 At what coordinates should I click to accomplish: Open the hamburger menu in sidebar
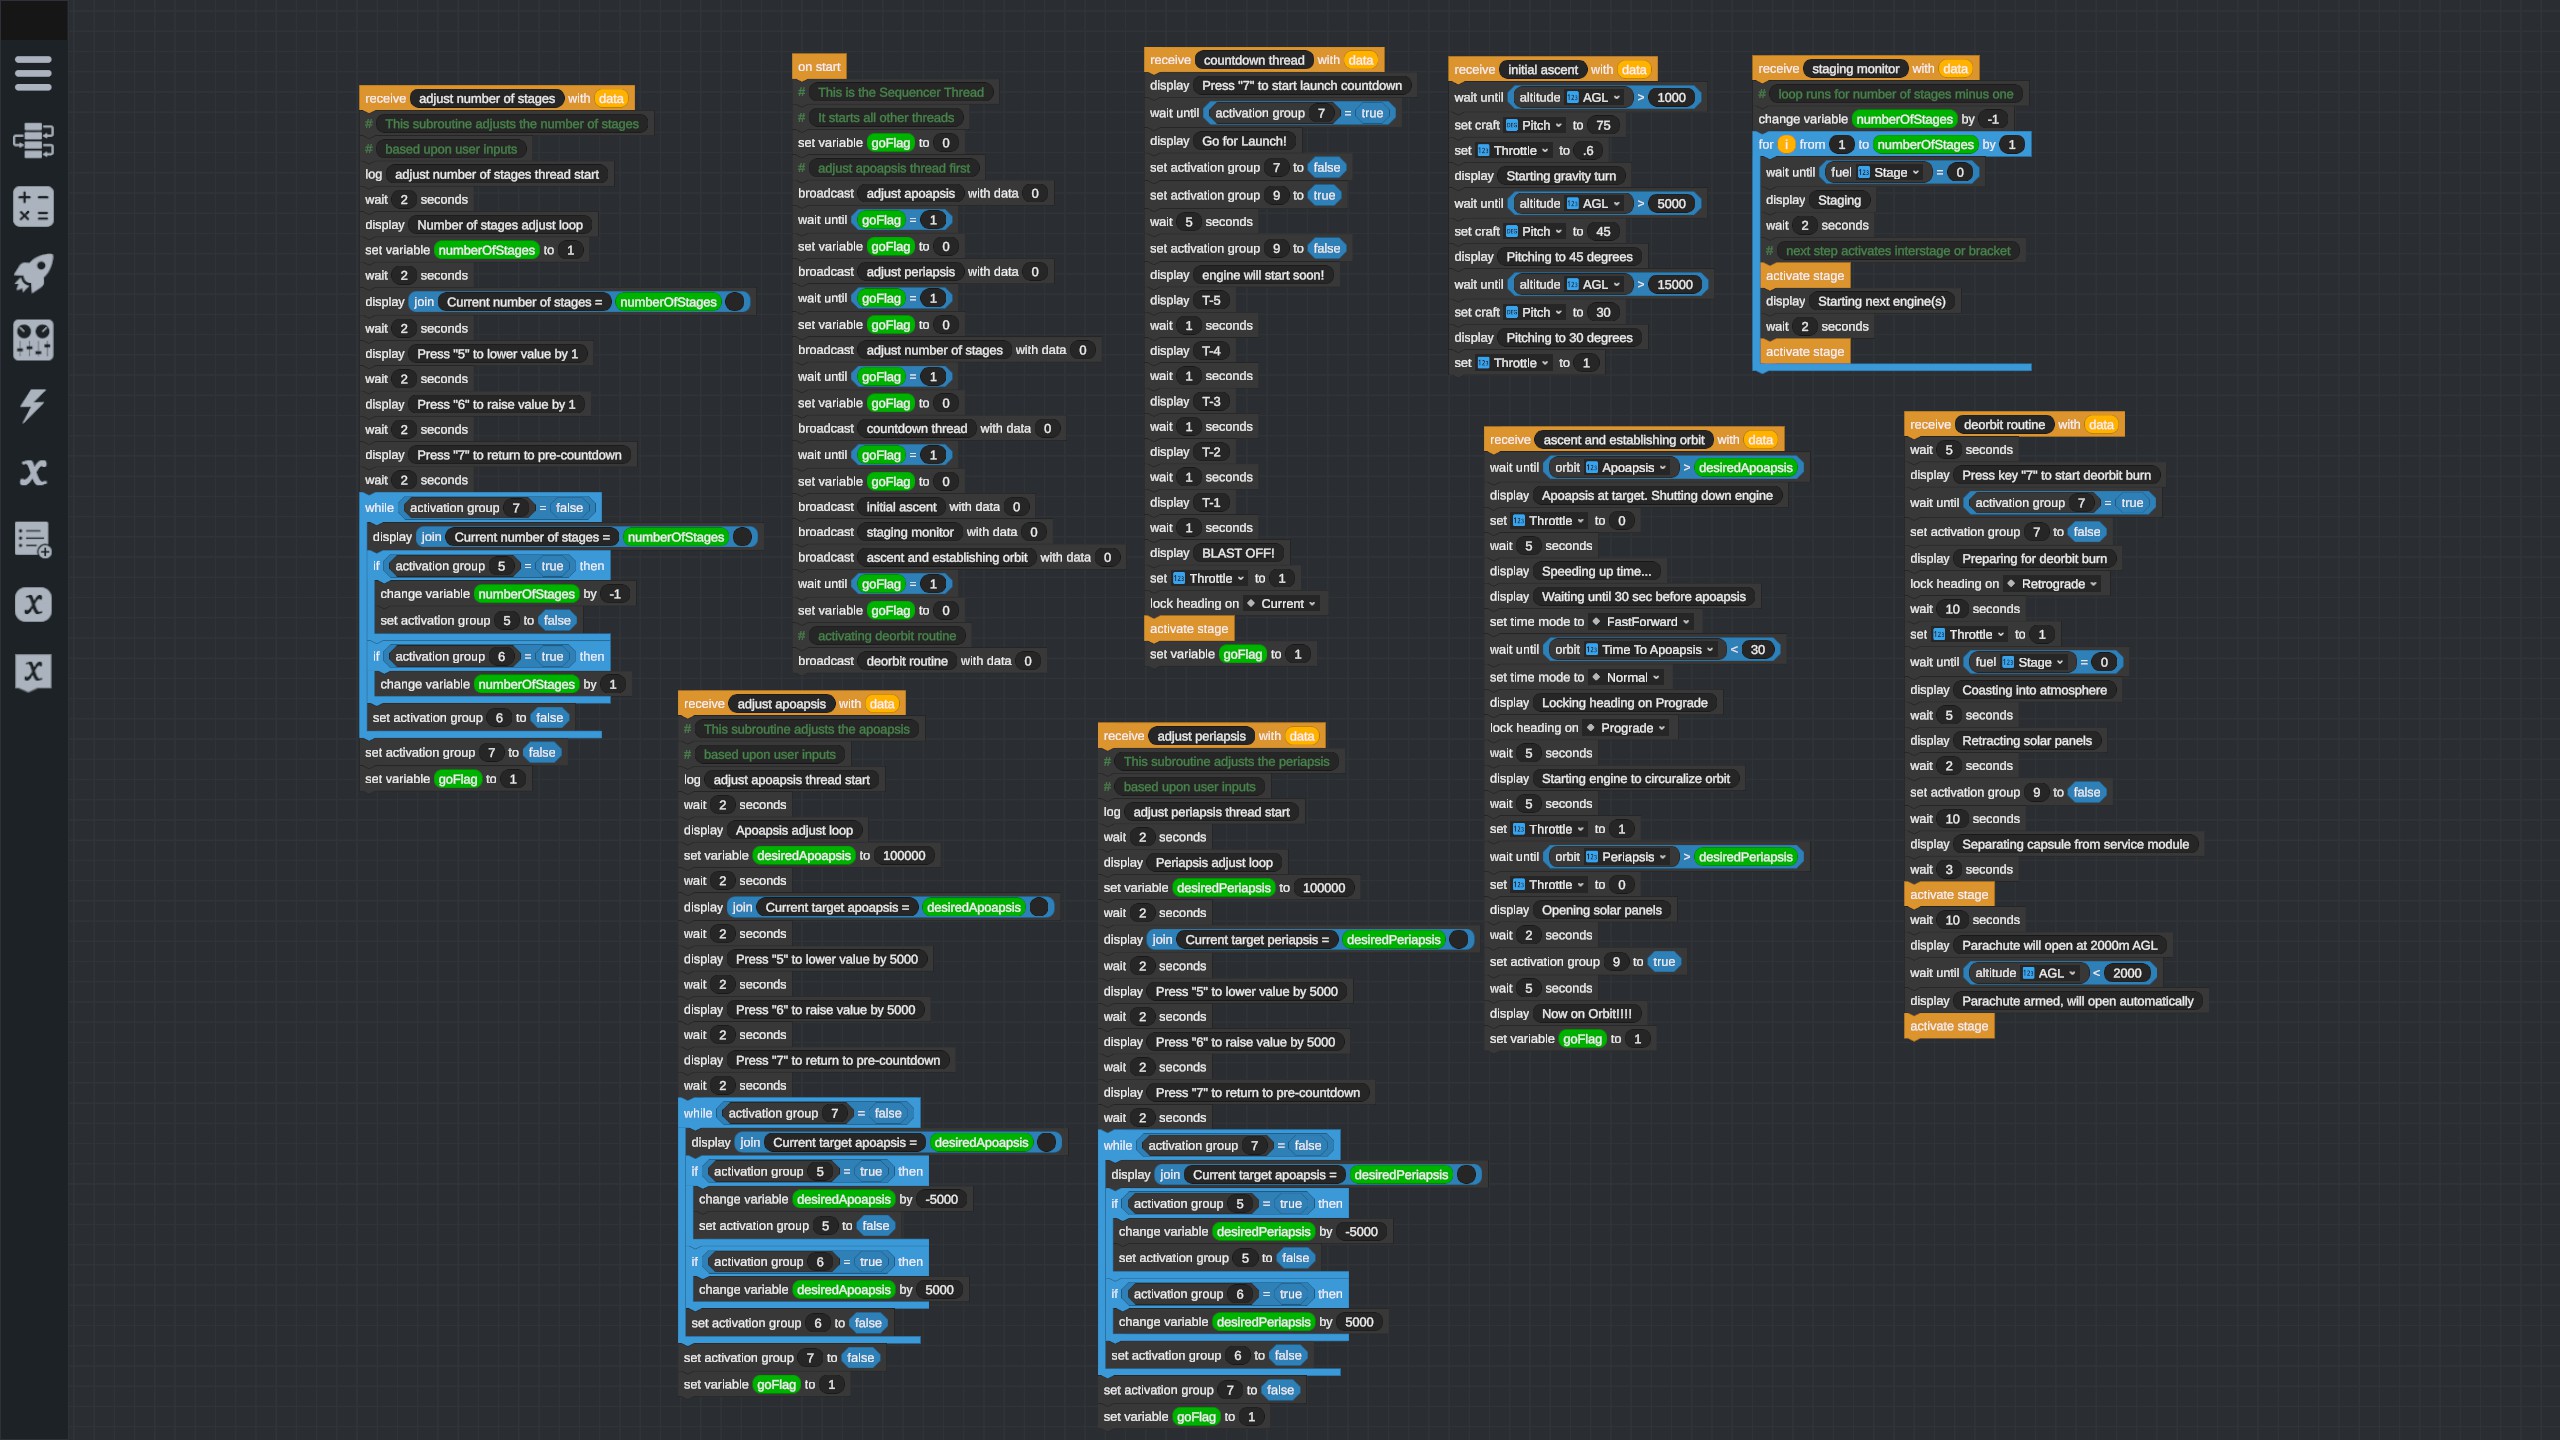click(x=33, y=73)
